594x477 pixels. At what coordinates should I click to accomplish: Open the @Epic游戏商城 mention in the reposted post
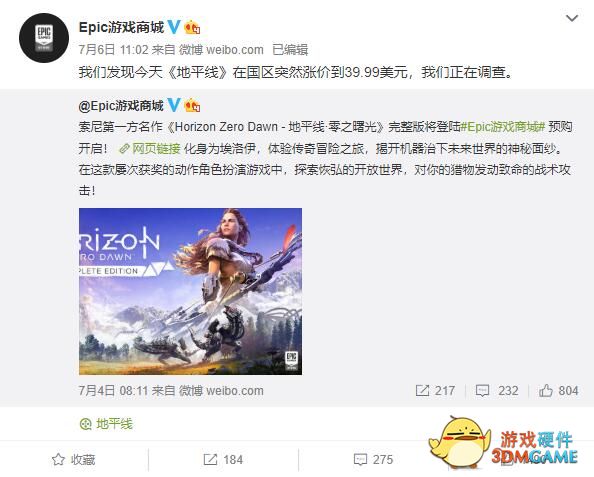click(121, 105)
